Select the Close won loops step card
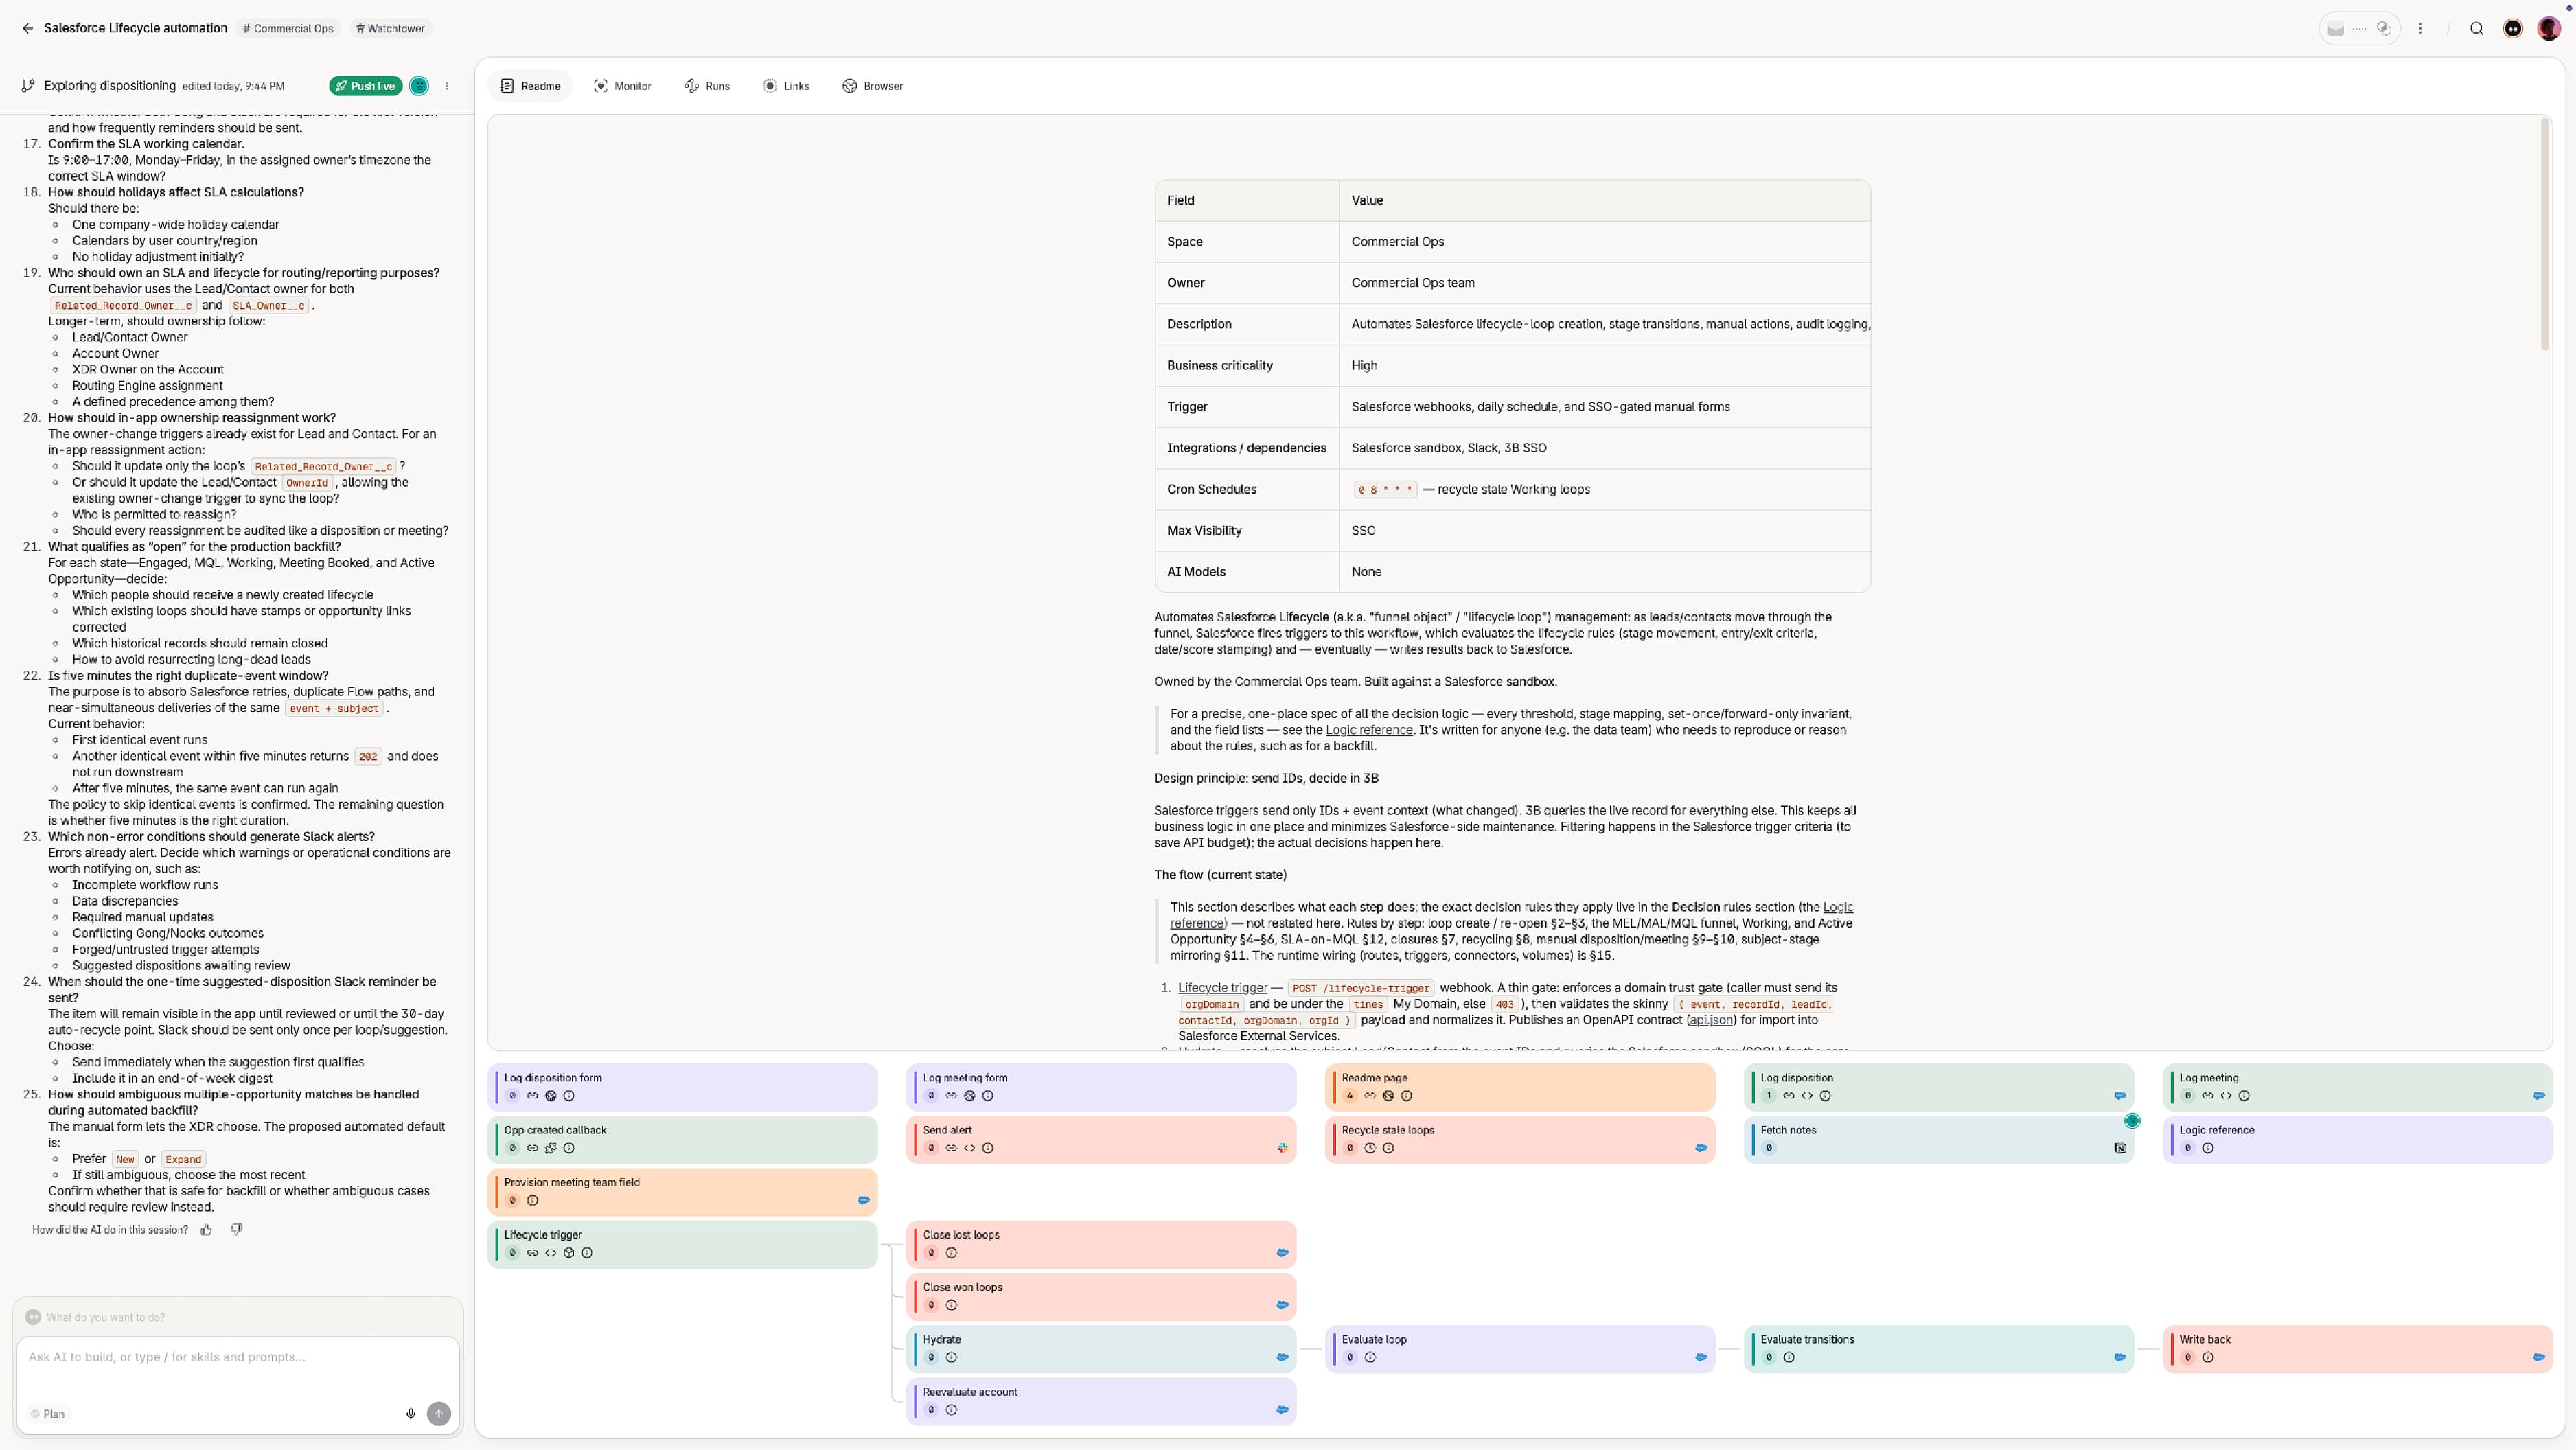Screen dimensions: 2576x1450 tap(1101, 1296)
